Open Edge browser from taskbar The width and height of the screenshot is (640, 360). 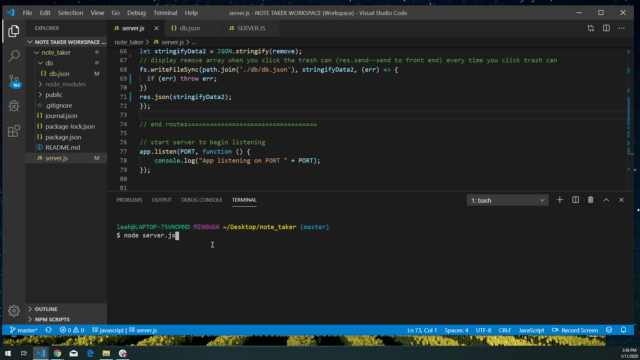(x=90, y=353)
